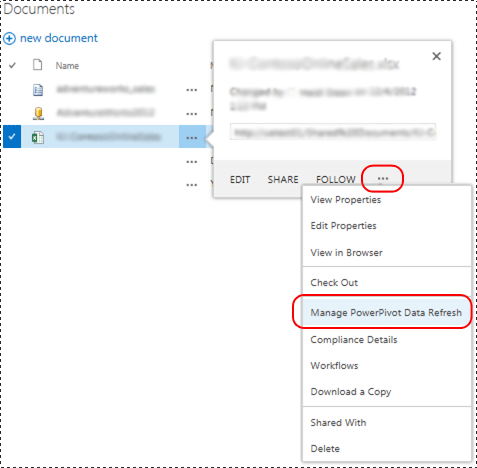Click the Excel workbook icon in selected row
This screenshot has width=477, height=468.
pyautogui.click(x=38, y=137)
